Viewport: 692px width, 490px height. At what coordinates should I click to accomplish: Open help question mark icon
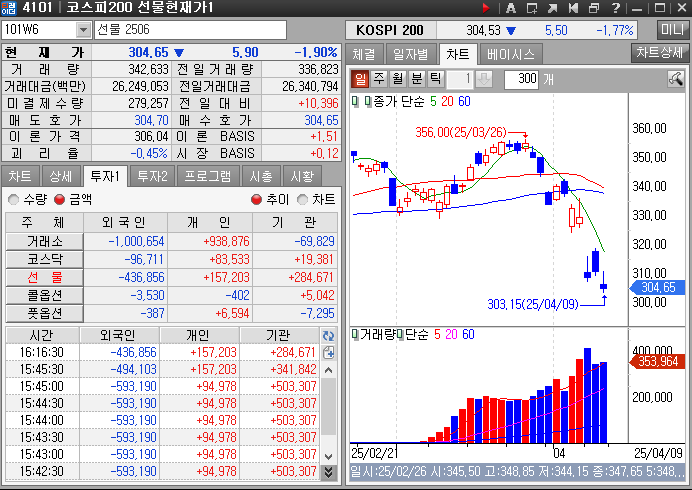[616, 8]
